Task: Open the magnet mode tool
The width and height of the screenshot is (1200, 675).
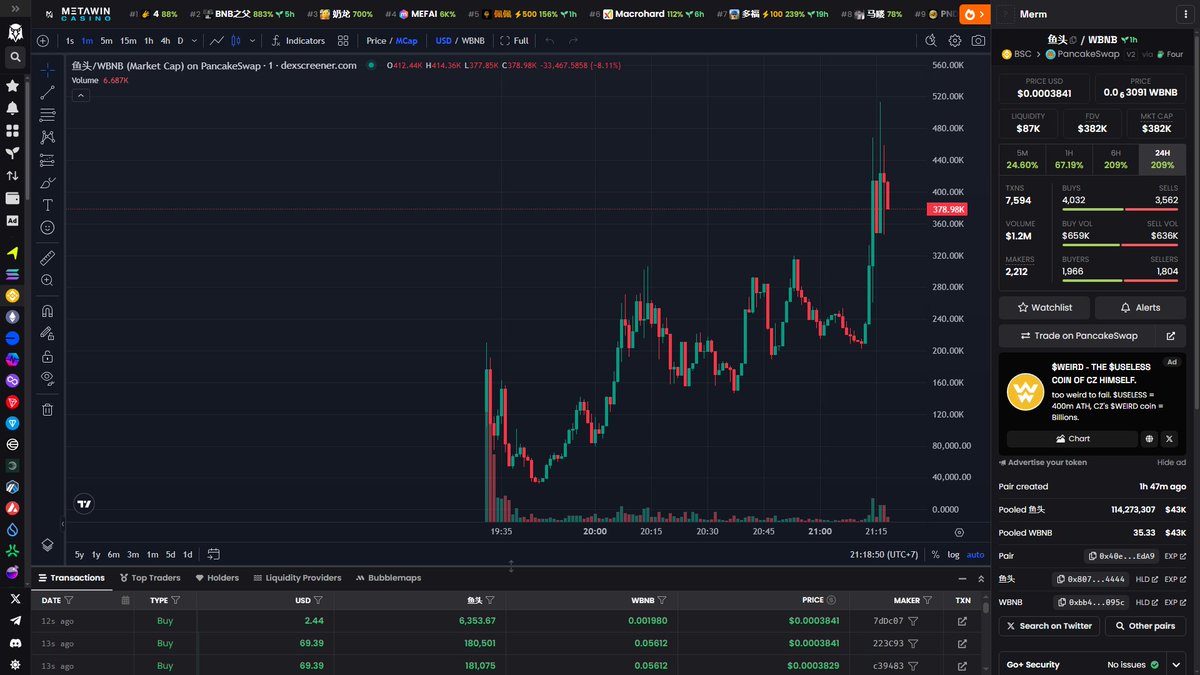Action: pos(47,311)
